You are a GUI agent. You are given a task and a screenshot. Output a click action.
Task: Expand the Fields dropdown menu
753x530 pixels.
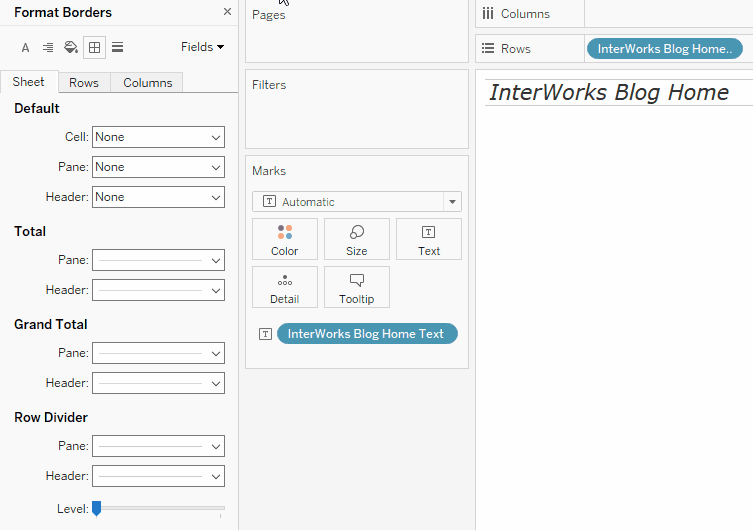202,47
